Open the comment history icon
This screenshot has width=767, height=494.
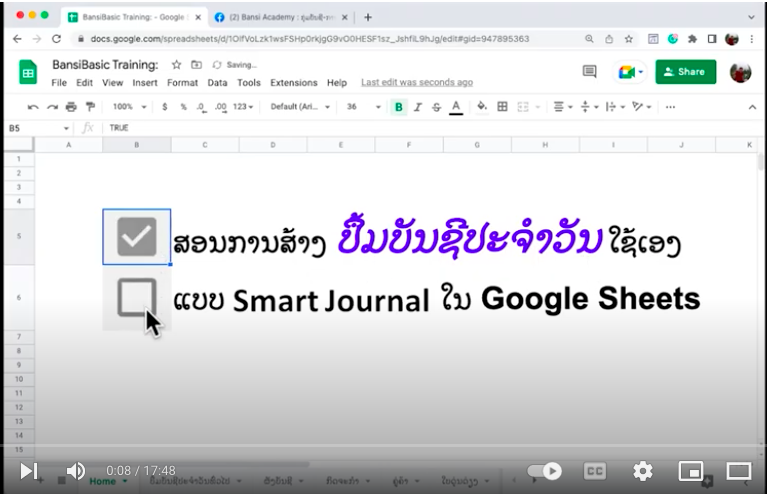coord(589,72)
